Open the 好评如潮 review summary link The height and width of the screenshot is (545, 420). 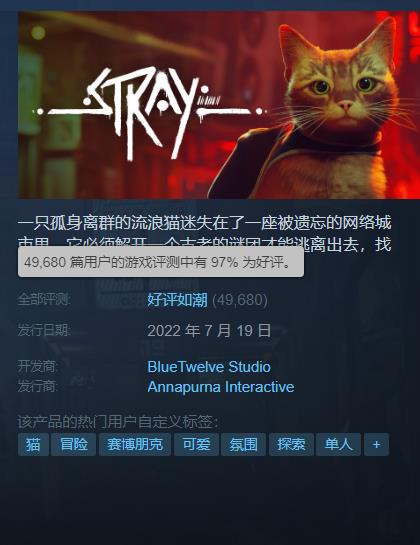pos(177,300)
